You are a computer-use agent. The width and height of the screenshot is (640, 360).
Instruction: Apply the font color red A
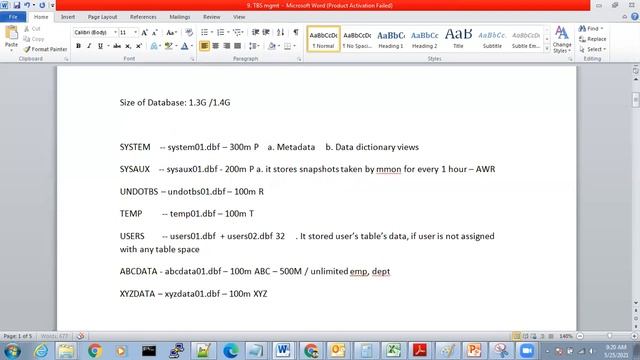point(184,46)
